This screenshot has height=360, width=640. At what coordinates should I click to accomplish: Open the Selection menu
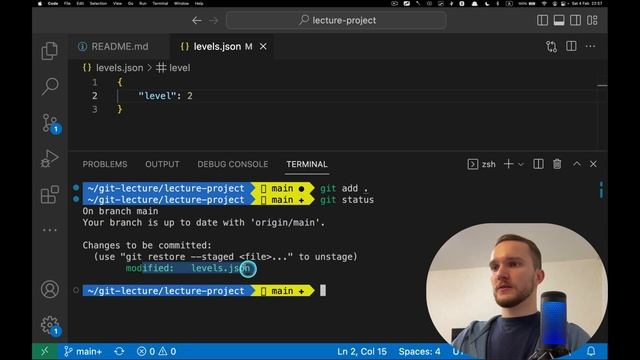tap(98, 3)
